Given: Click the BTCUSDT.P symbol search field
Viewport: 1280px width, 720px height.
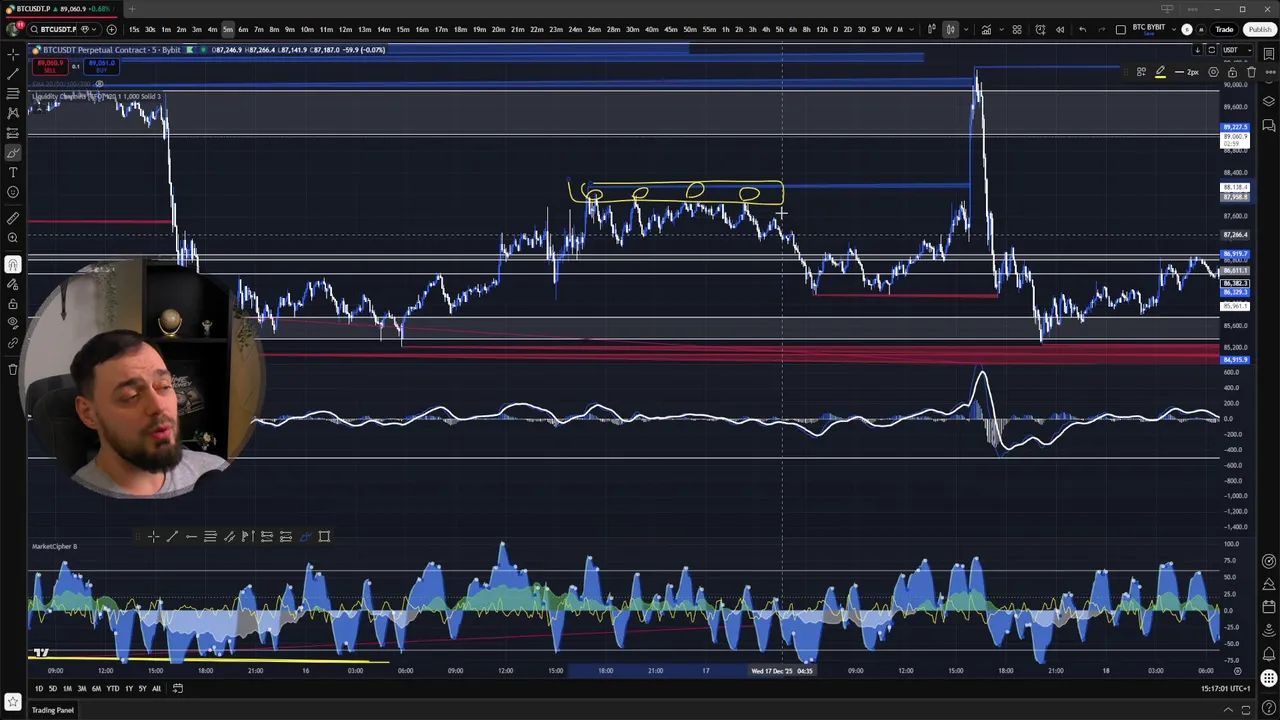Looking at the screenshot, I should pyautogui.click(x=58, y=29).
